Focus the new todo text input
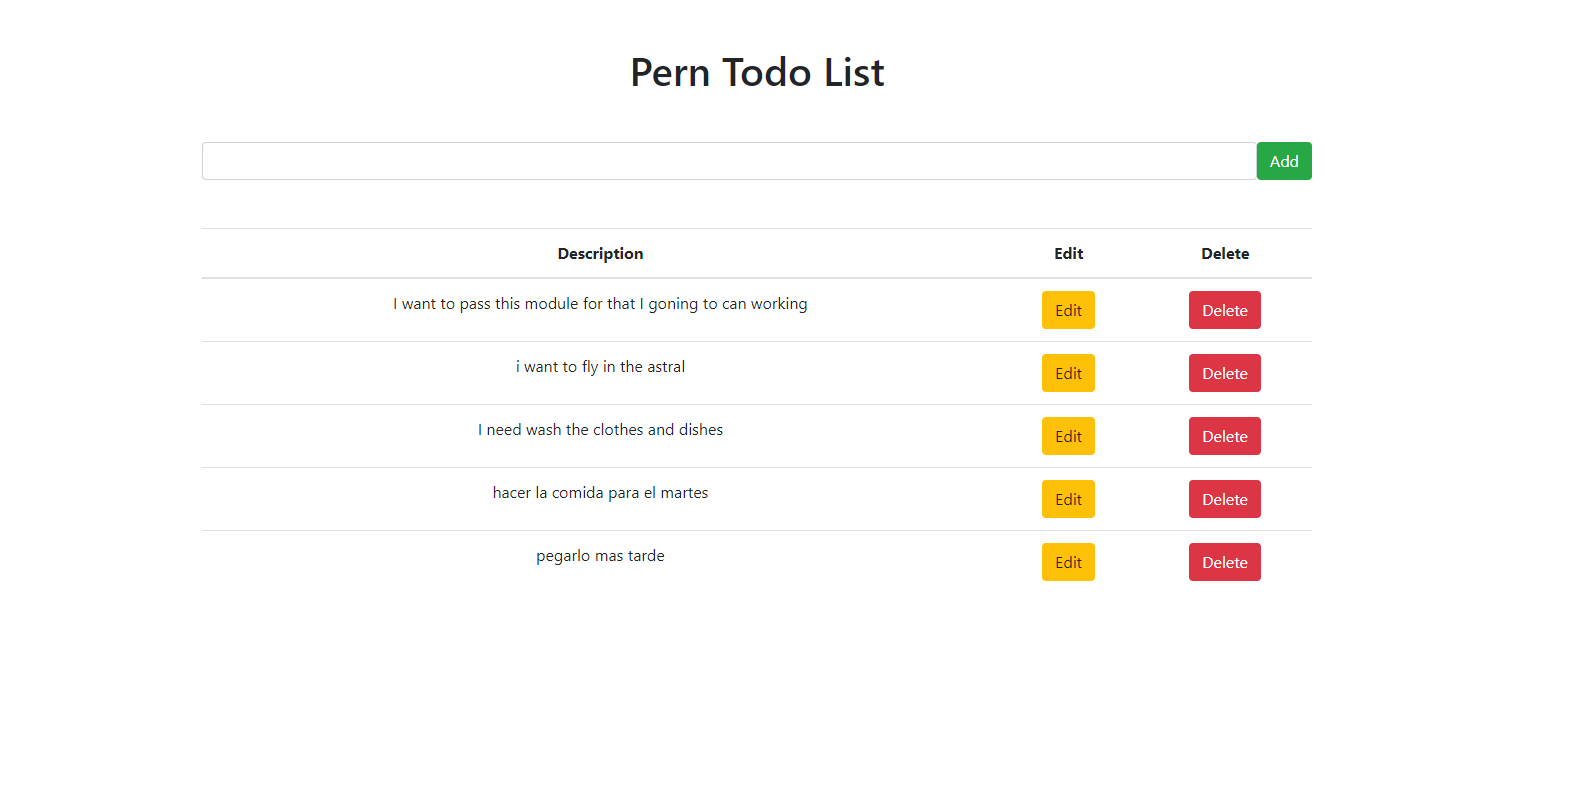 729,161
